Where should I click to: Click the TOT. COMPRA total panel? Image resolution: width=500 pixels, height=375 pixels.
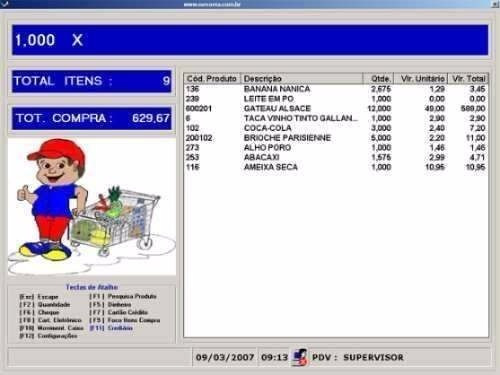[x=92, y=118]
